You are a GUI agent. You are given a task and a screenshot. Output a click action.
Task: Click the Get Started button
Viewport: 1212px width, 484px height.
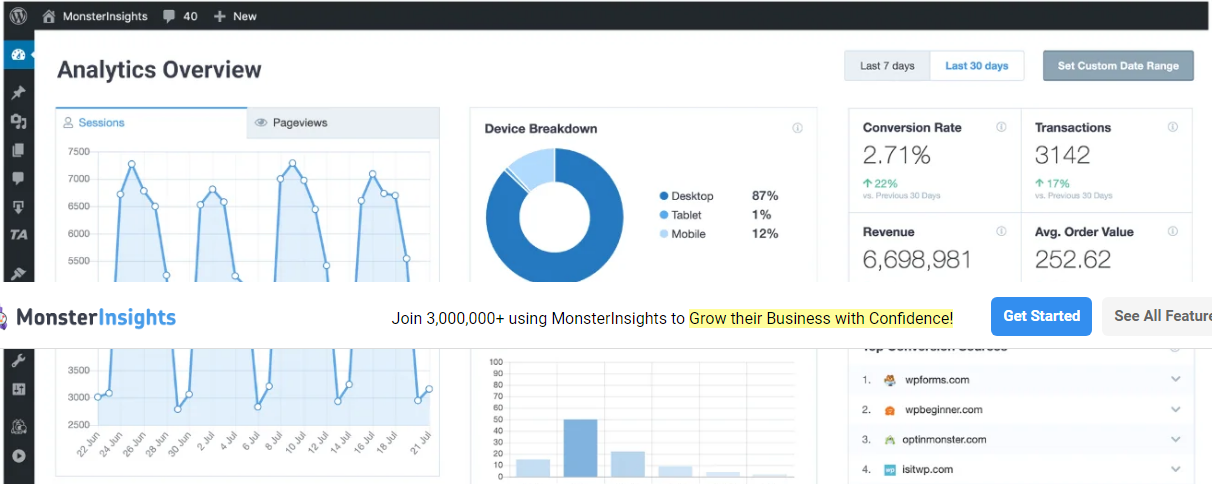pos(1041,316)
